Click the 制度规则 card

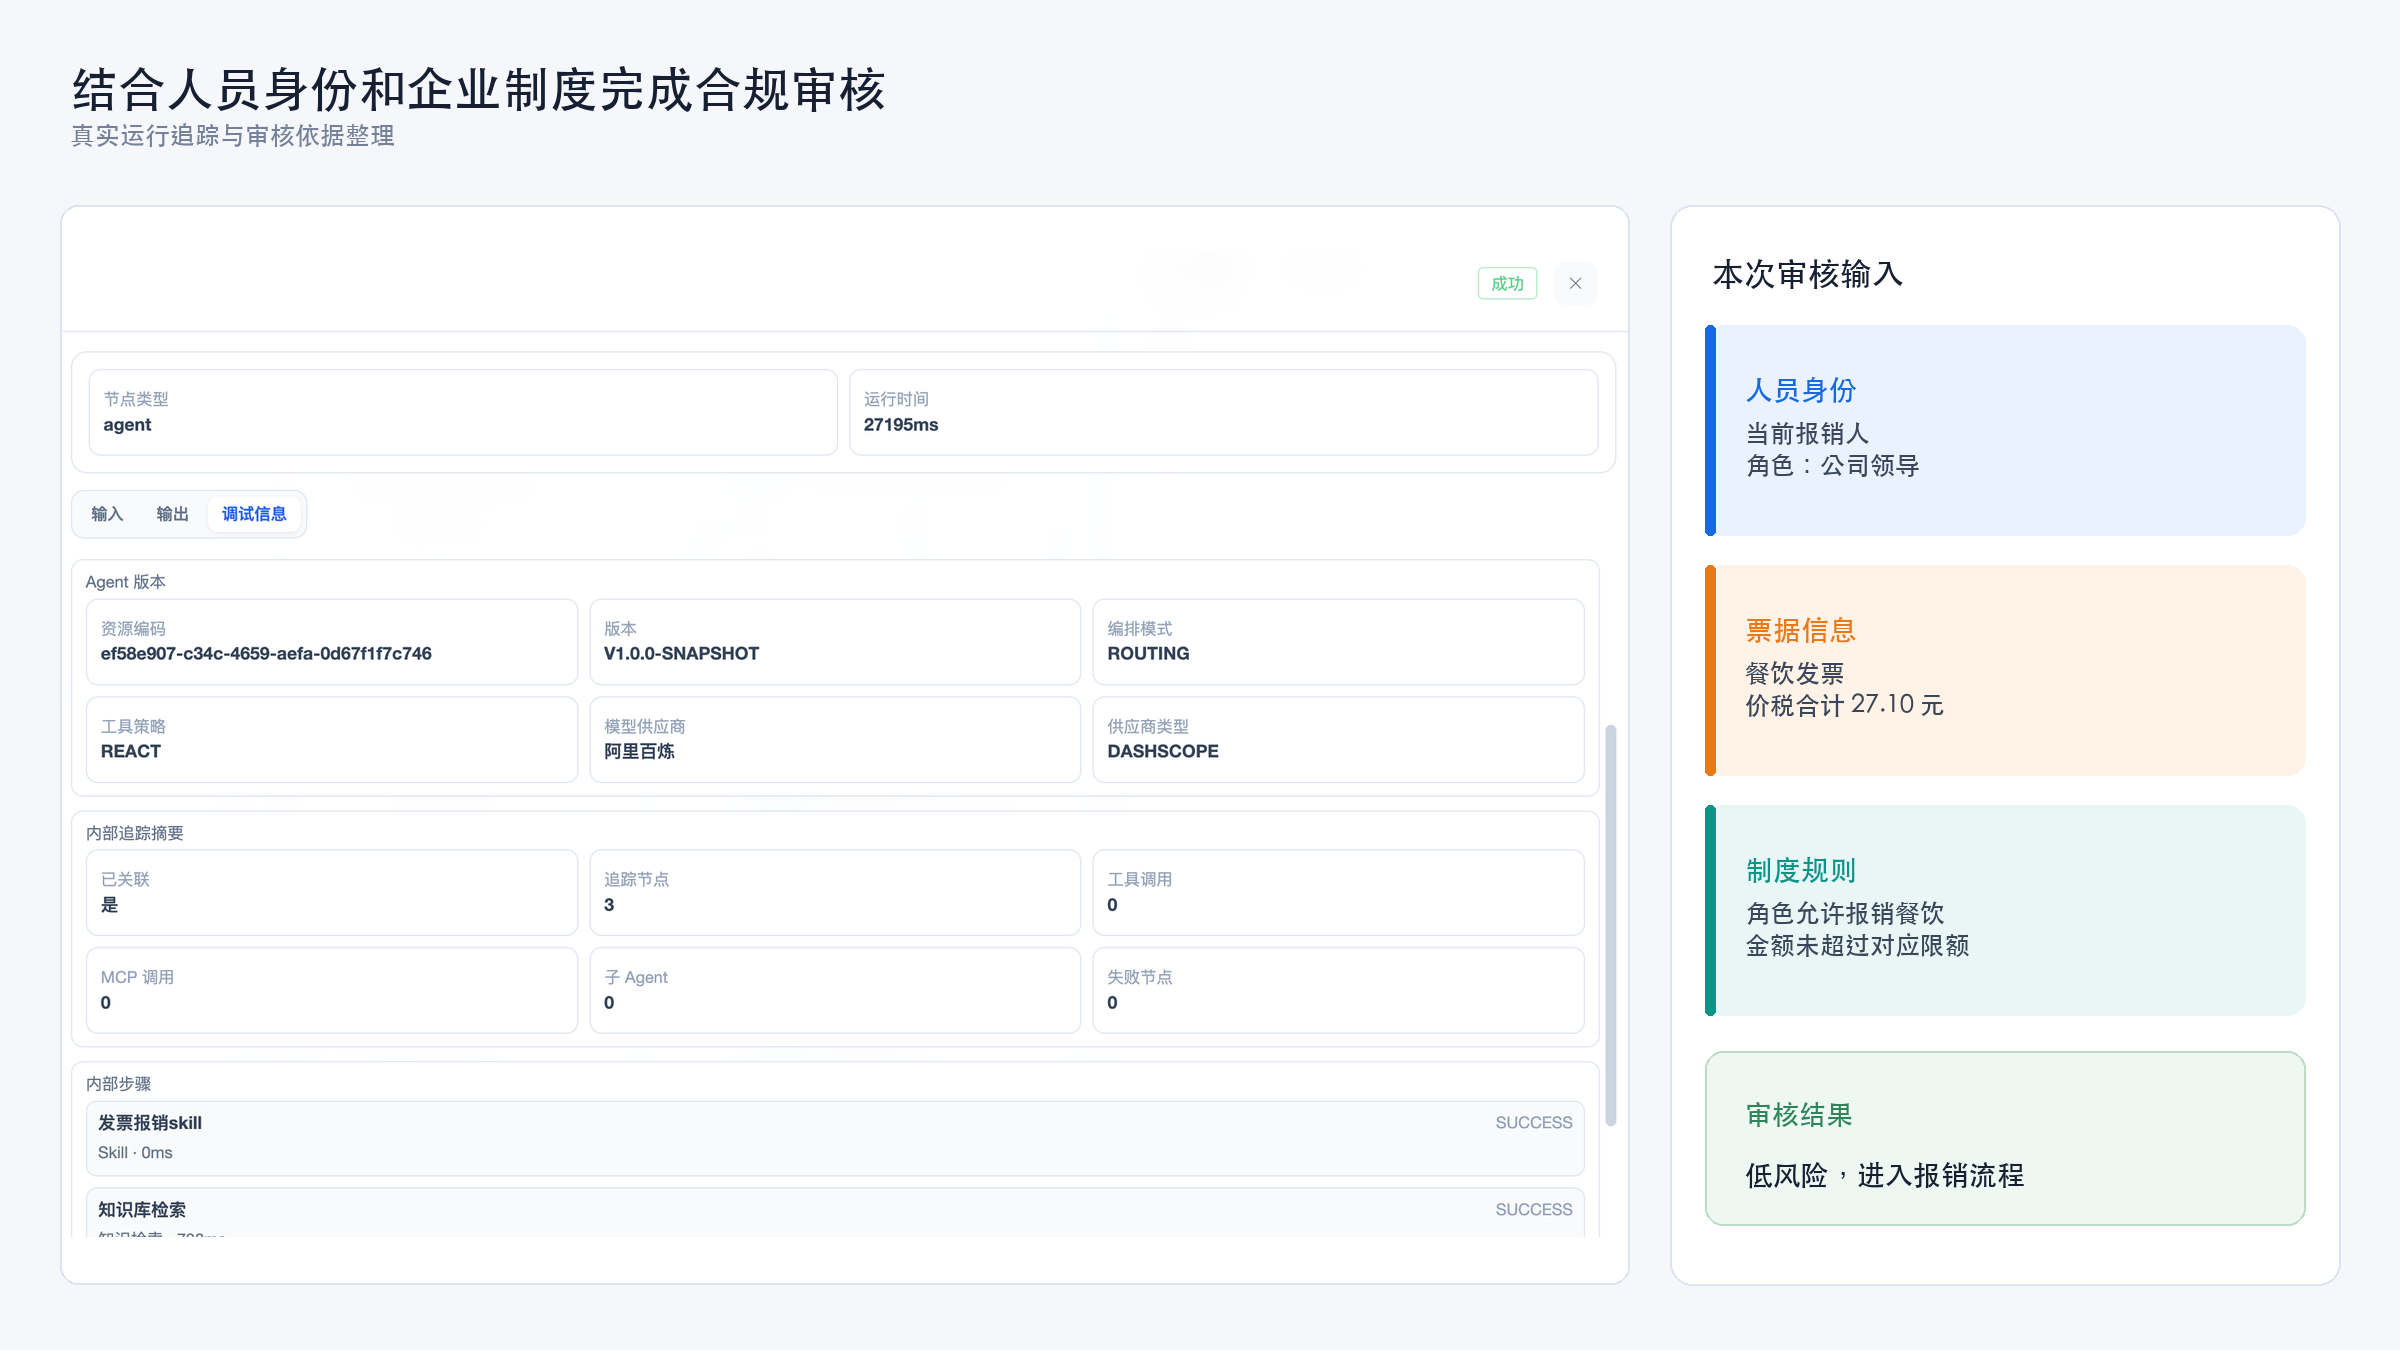pyautogui.click(x=2005, y=910)
